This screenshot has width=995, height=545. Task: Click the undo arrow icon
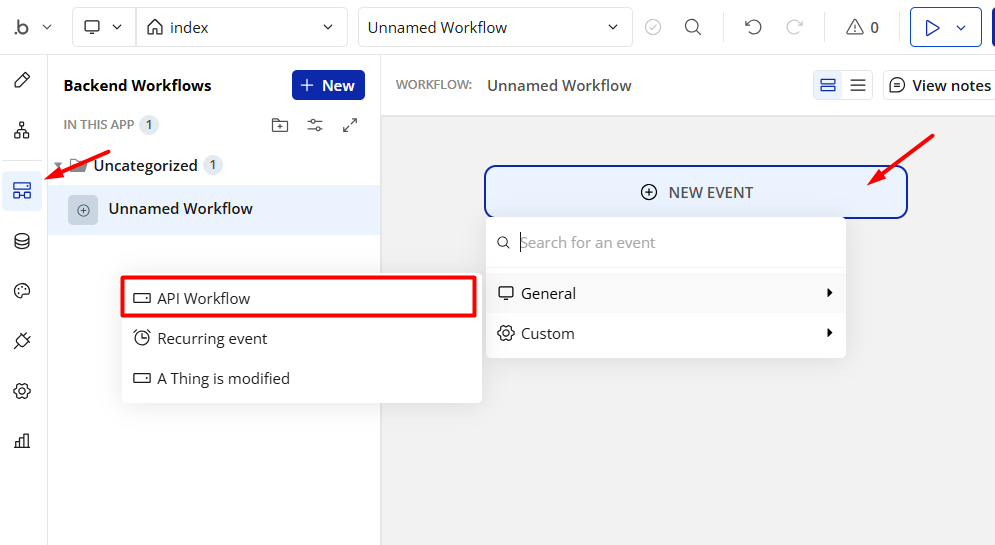coord(753,27)
